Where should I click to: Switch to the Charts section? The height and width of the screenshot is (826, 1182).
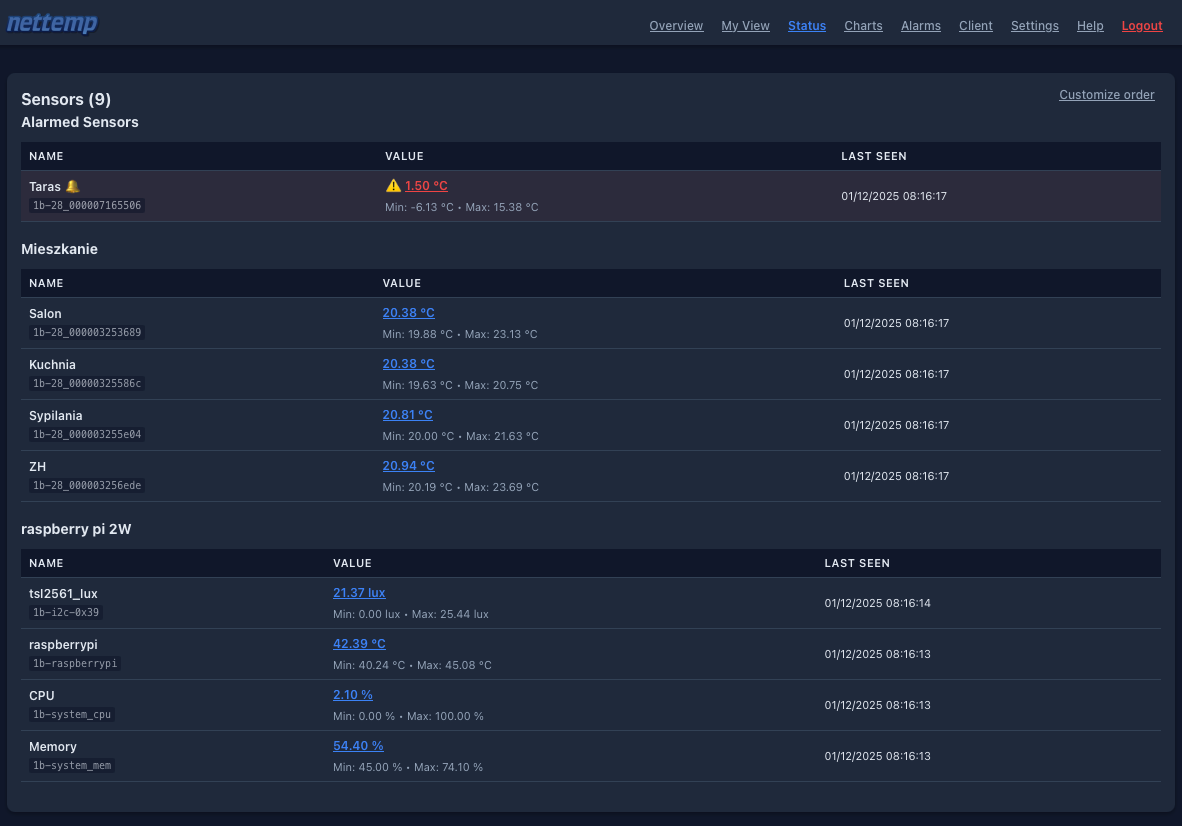(863, 26)
